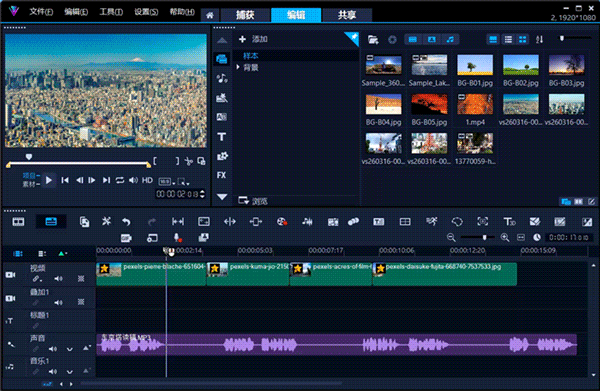Adjust the thumbnail size slider
The image size is (600, 391).
pyautogui.click(x=561, y=38)
